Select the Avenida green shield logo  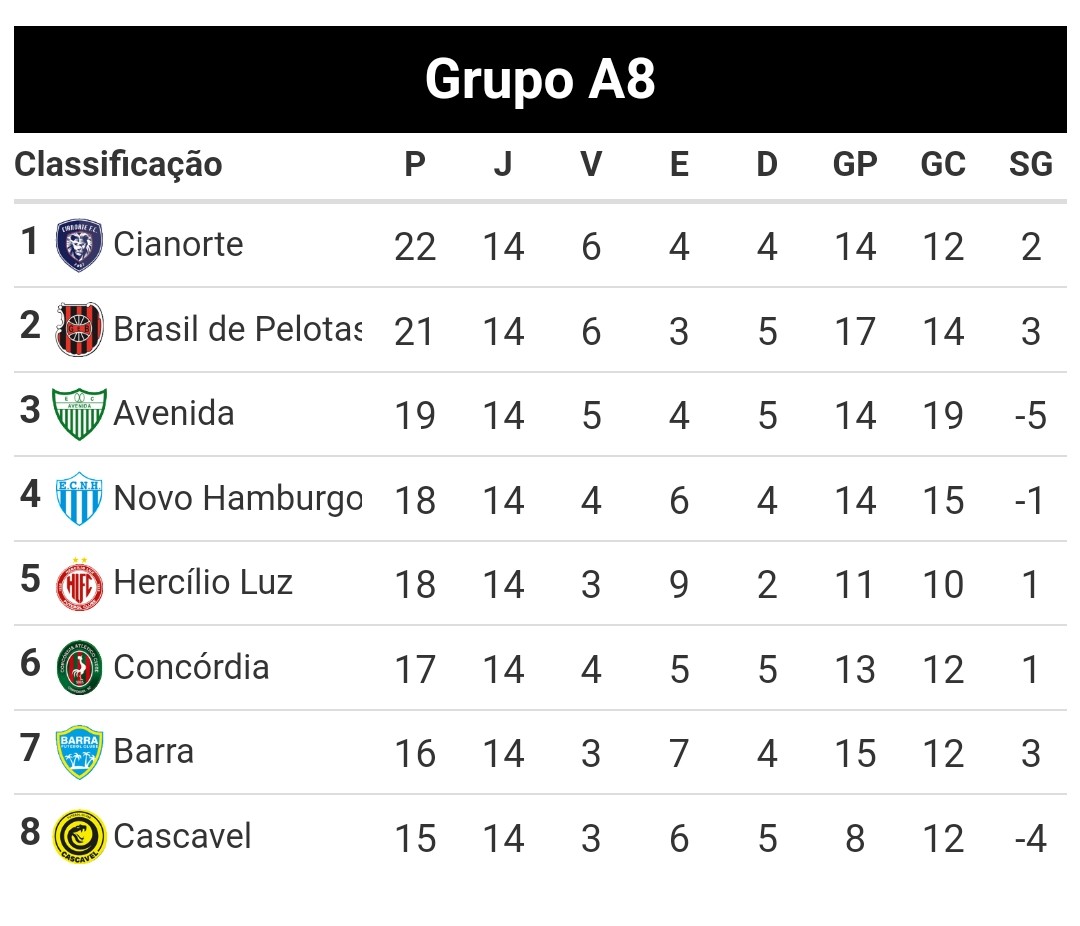click(79, 414)
